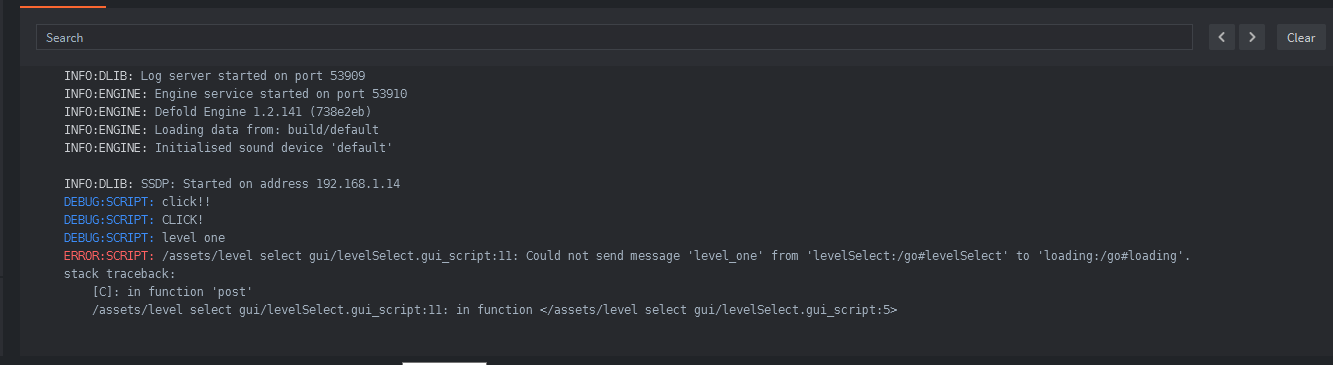
Task: Select the "[C]: in function 'post'" line
Action: tap(172, 292)
